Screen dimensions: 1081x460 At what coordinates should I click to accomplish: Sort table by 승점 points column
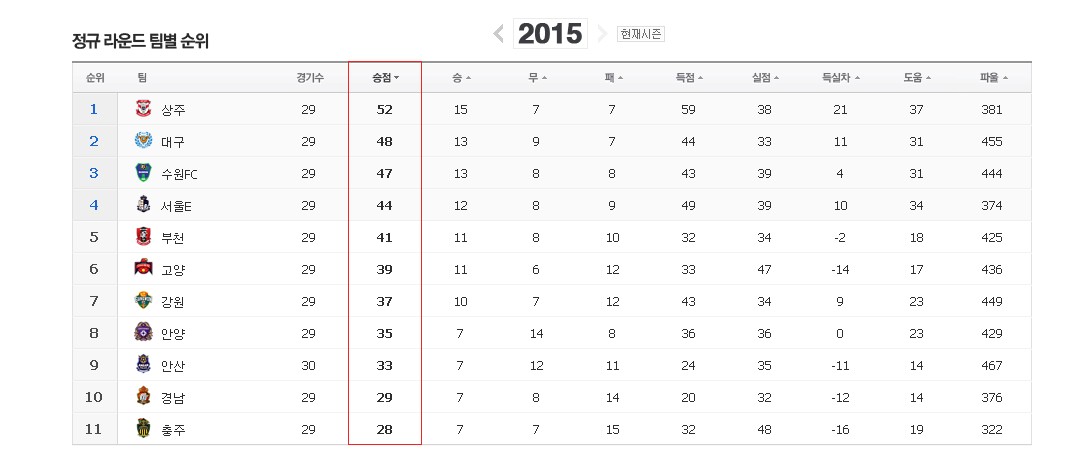tap(385, 77)
